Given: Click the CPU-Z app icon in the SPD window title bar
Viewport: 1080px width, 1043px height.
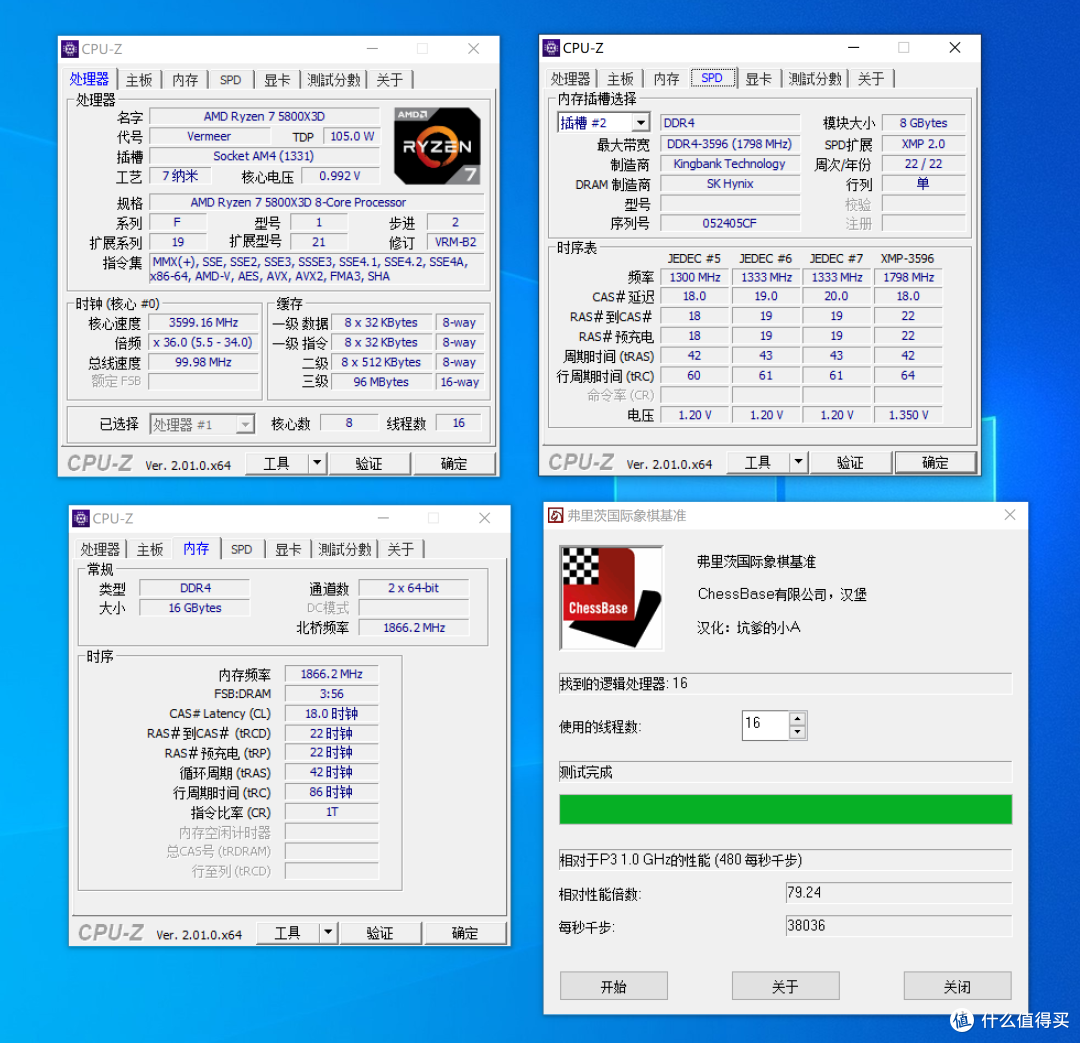Looking at the screenshot, I should [x=551, y=48].
